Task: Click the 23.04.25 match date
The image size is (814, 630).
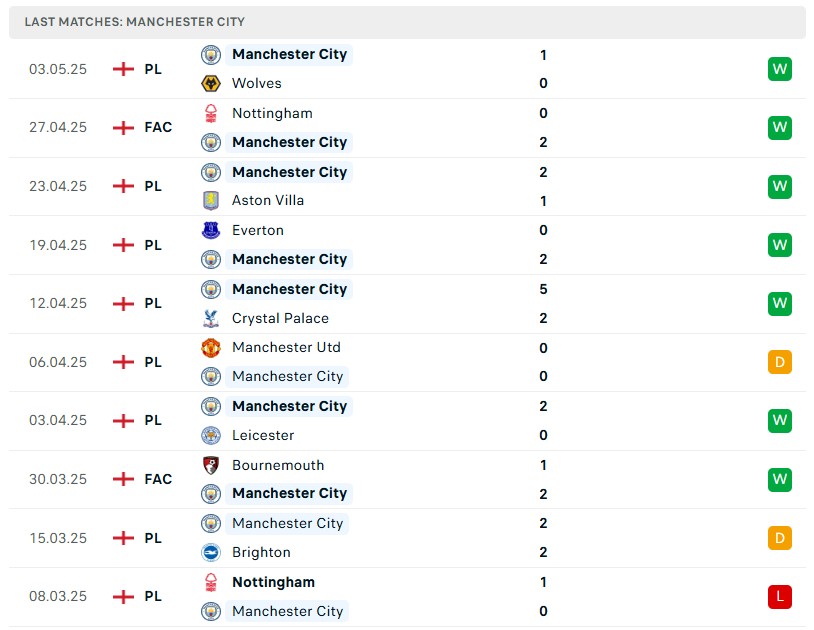Action: (x=58, y=186)
